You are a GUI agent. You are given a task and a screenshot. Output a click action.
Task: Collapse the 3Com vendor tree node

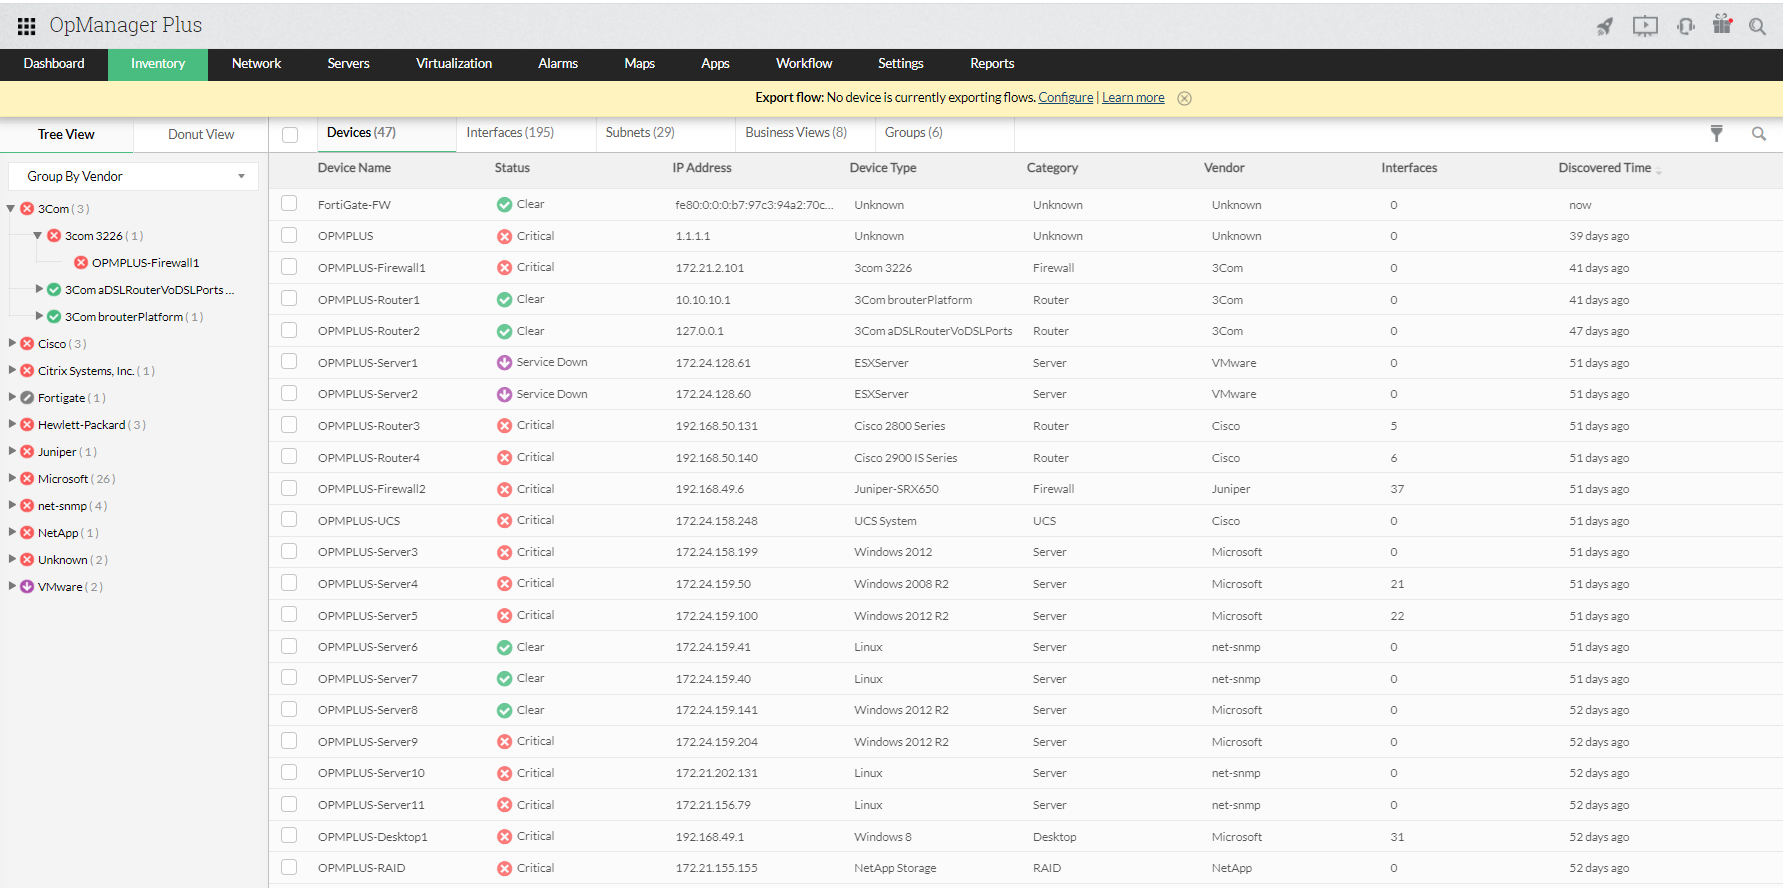point(11,209)
